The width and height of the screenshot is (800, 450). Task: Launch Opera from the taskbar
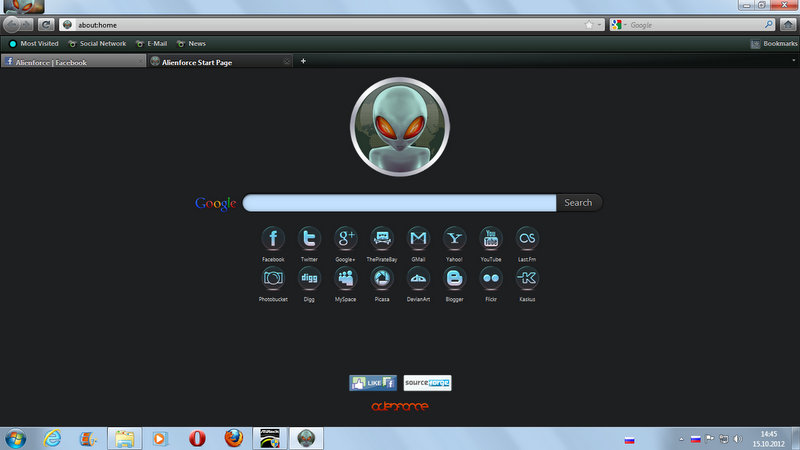[x=197, y=439]
